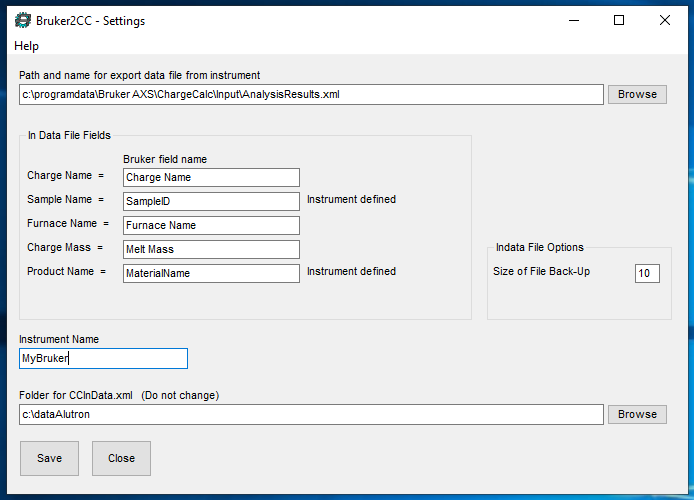
Task: Click the CCInData.xml folder path field
Action: 311,415
